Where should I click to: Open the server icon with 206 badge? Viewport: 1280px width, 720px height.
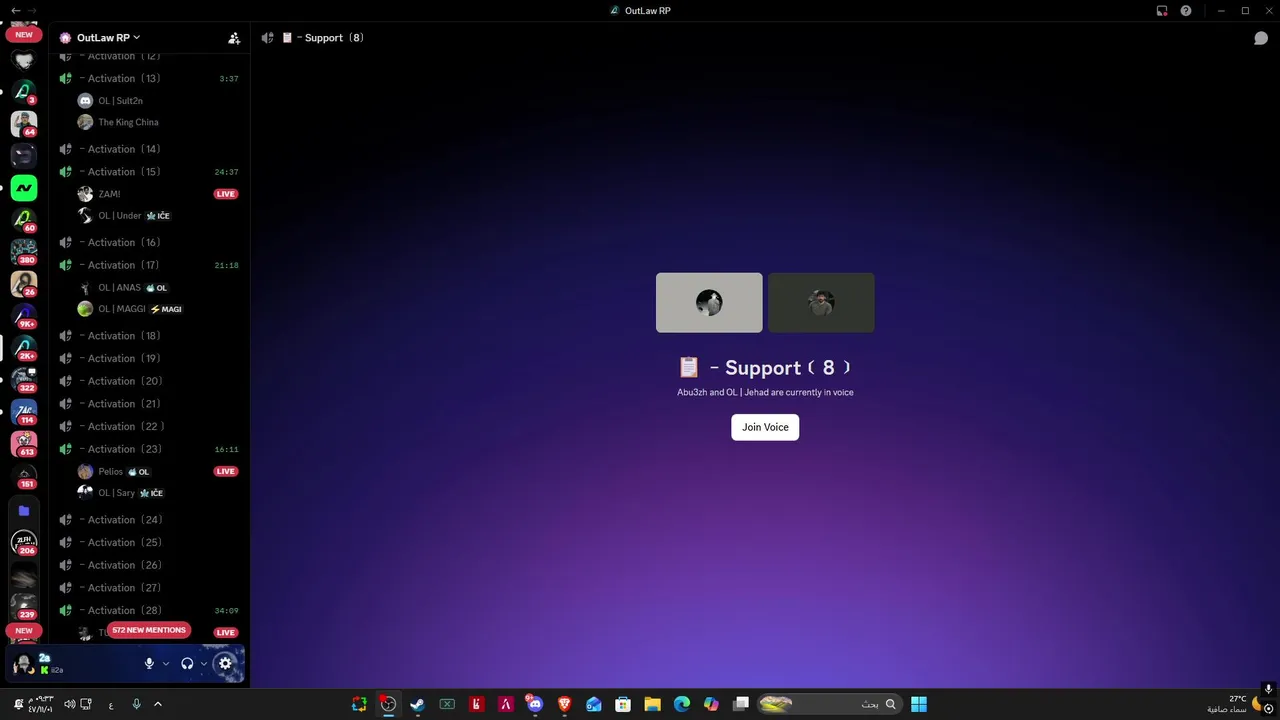(x=24, y=543)
